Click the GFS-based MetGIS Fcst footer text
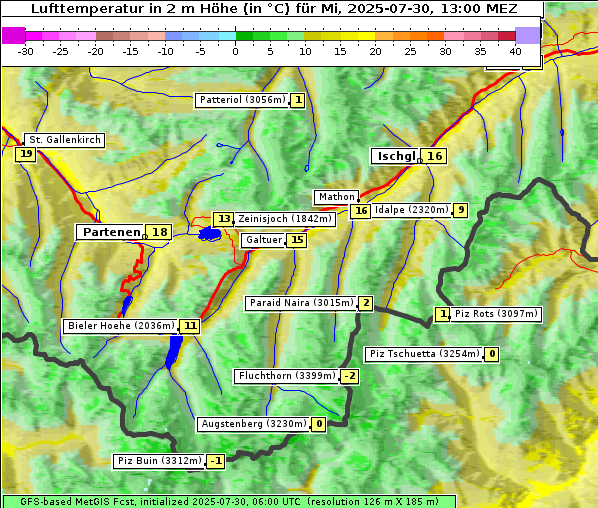This screenshot has height=508, width=598. point(229,502)
